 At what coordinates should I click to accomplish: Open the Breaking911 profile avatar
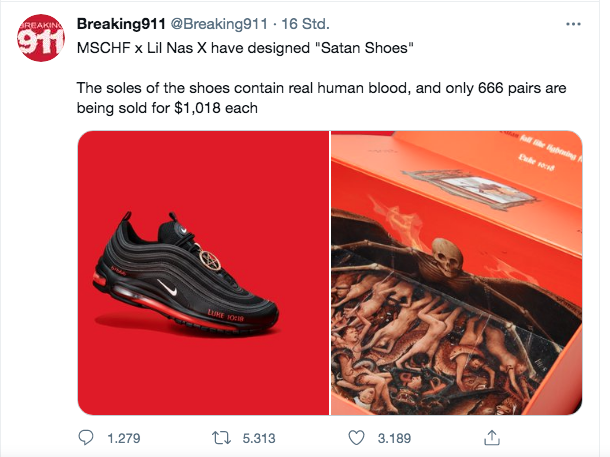click(40, 38)
